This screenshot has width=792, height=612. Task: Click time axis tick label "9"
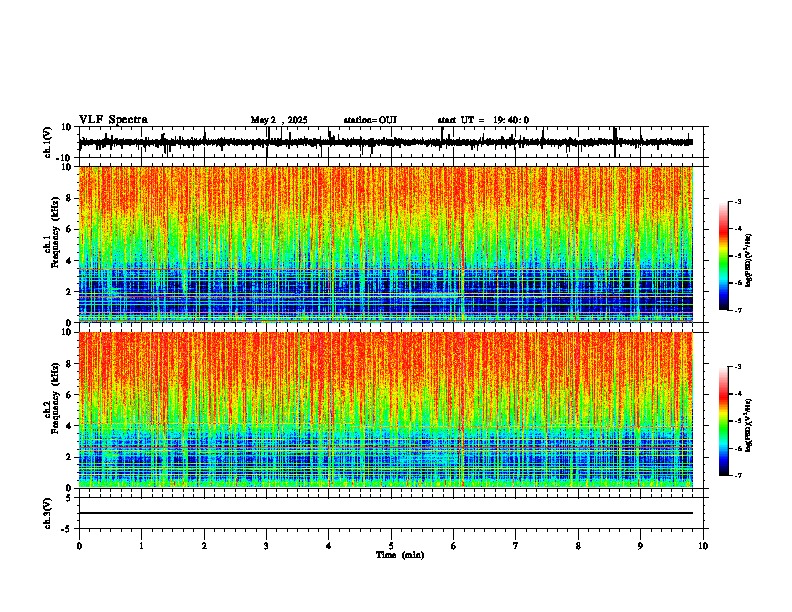tap(640, 546)
